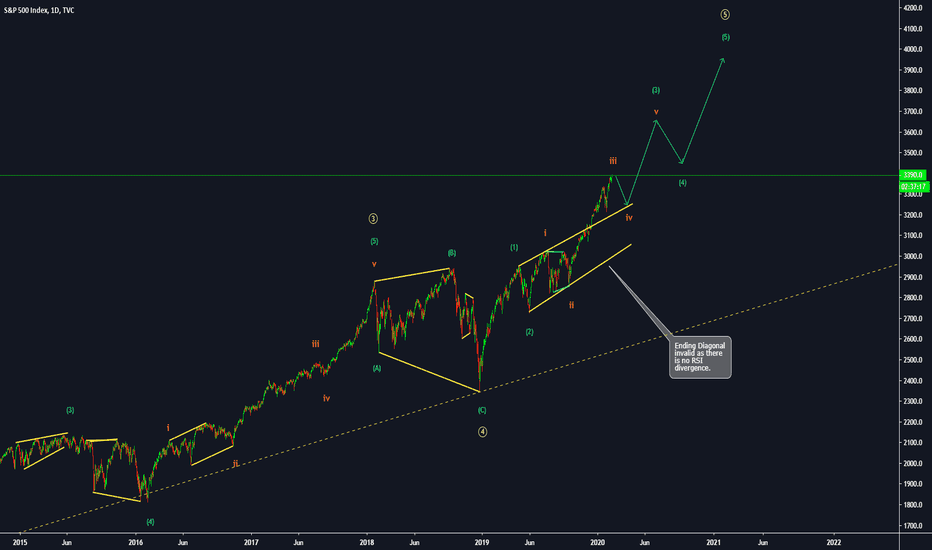Screen dimensions: 932x550
Task: Click the green (A) wave label
Action: 377,369
